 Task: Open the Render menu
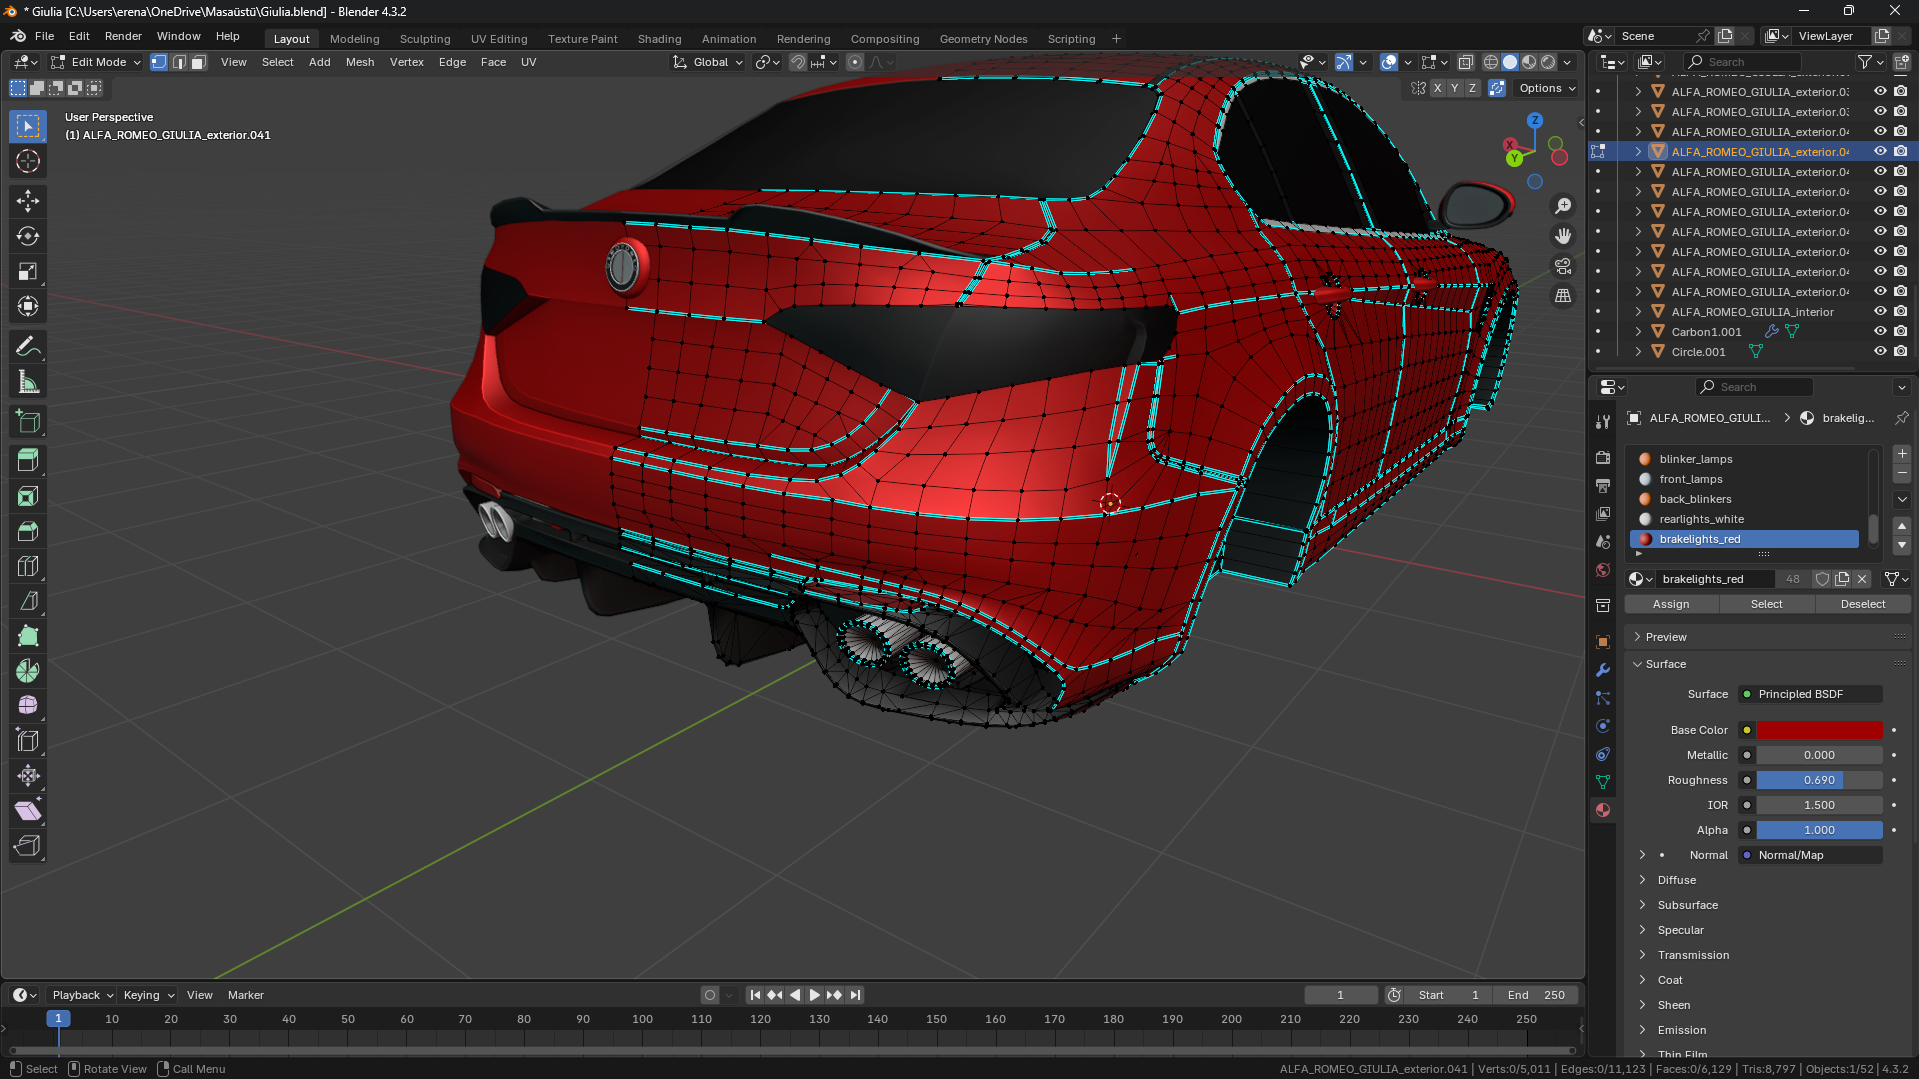tap(123, 36)
